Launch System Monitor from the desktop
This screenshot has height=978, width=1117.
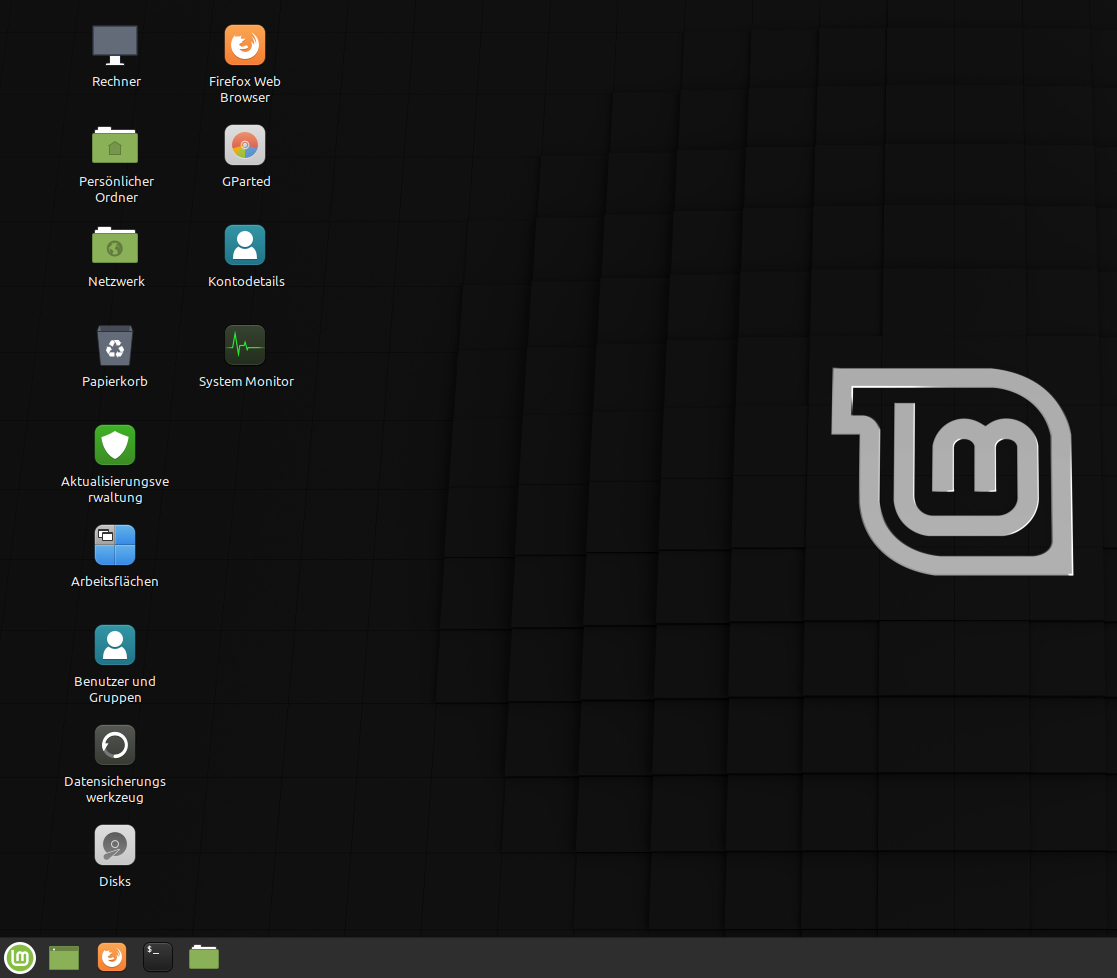tap(244, 345)
